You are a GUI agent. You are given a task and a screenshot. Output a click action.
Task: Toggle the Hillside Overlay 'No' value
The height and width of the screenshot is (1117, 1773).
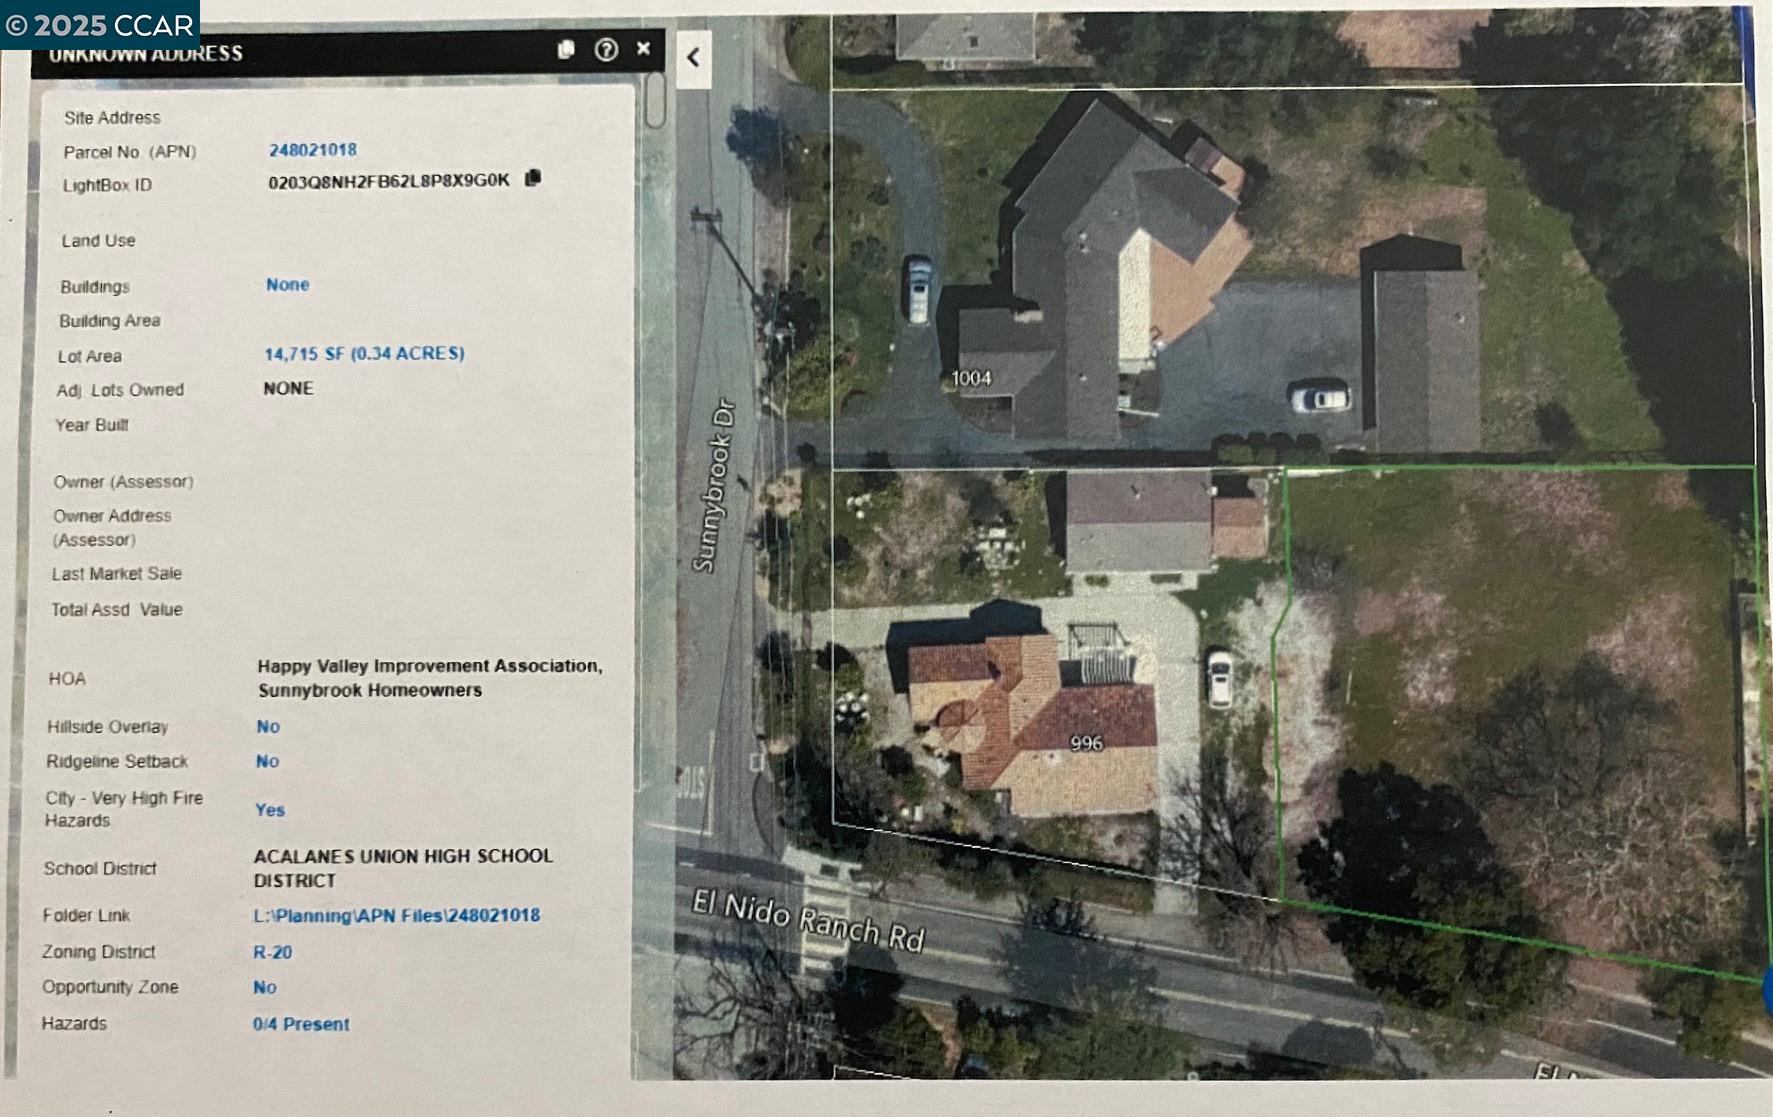click(x=267, y=727)
